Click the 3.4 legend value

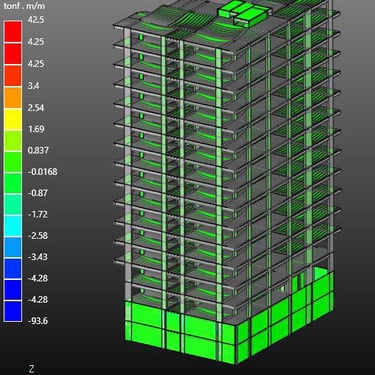[33, 86]
